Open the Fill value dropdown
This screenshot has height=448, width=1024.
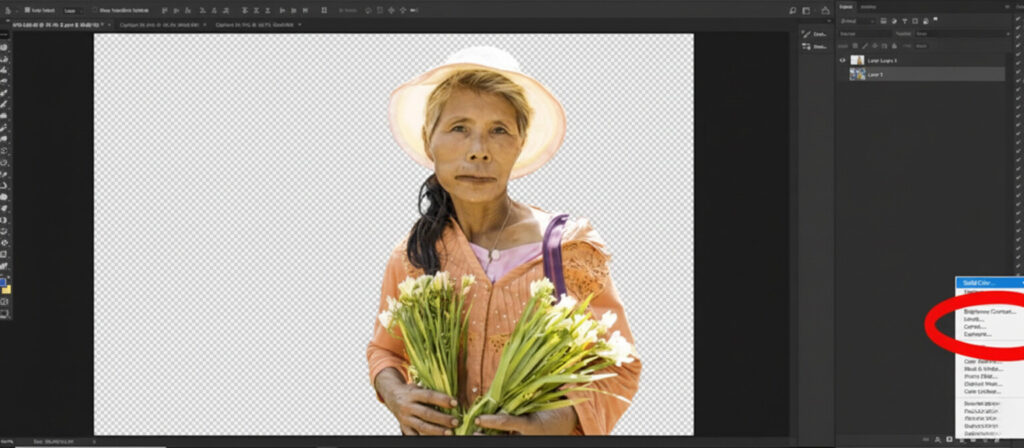921,46
